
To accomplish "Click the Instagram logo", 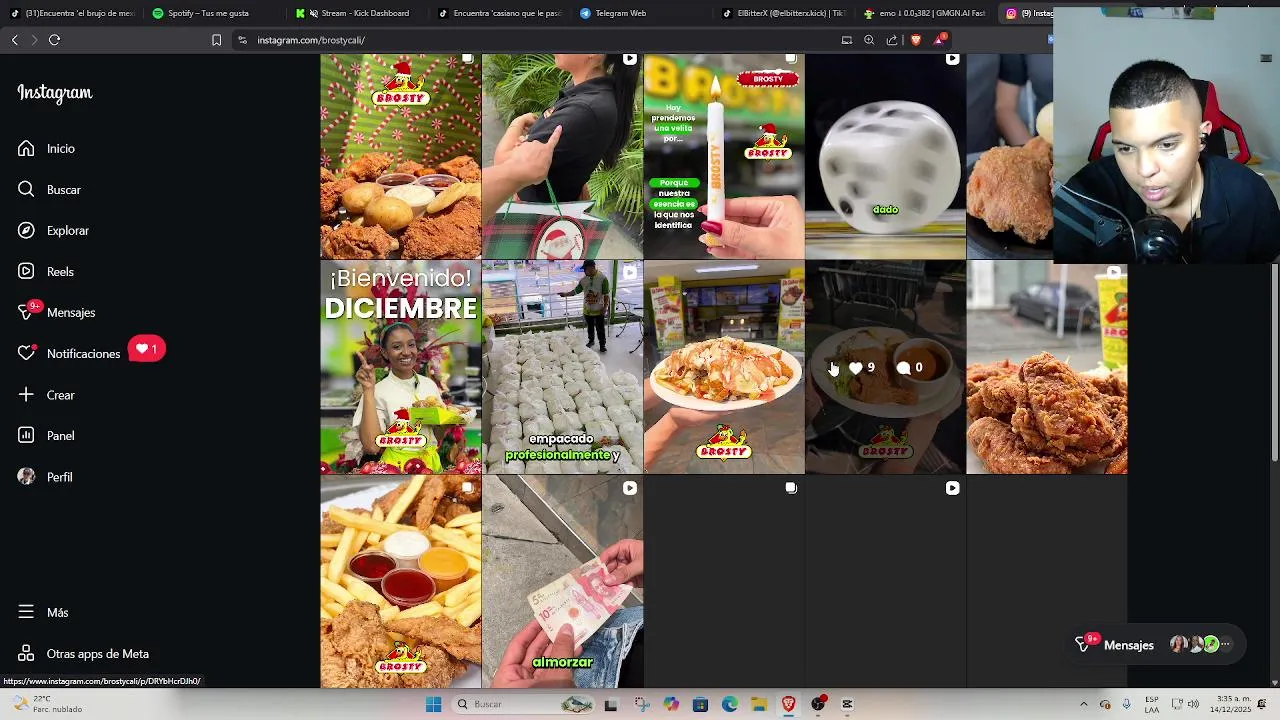I will tap(54, 93).
